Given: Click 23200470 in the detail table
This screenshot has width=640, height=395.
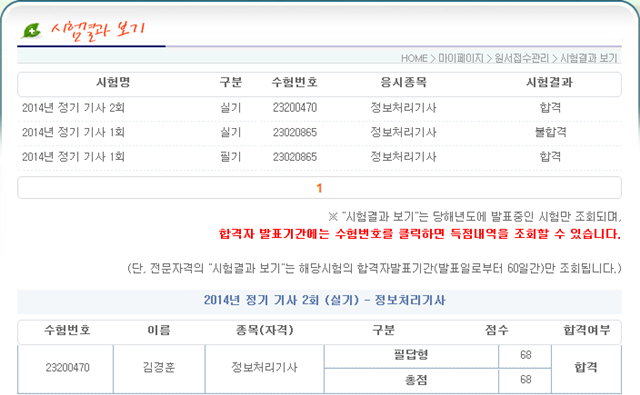Looking at the screenshot, I should [67, 368].
